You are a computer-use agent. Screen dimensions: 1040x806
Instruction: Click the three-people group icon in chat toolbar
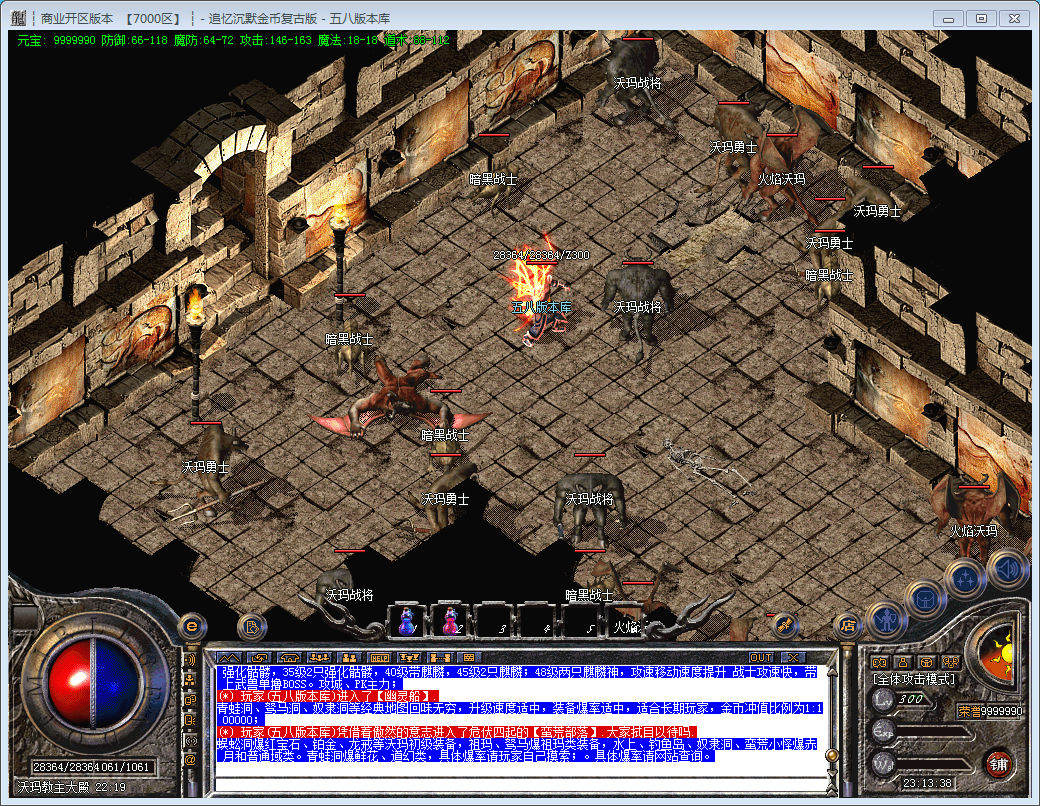(x=320, y=657)
